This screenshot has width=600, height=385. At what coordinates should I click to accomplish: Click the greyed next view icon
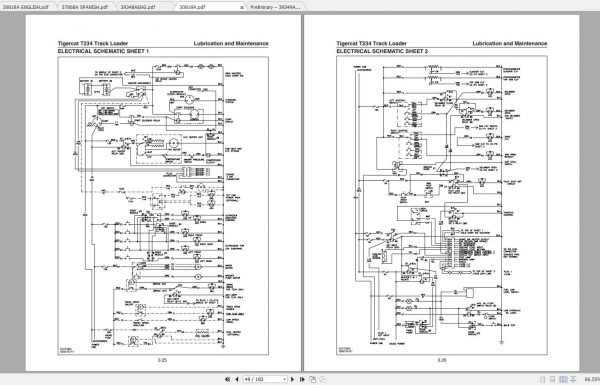click(x=323, y=379)
